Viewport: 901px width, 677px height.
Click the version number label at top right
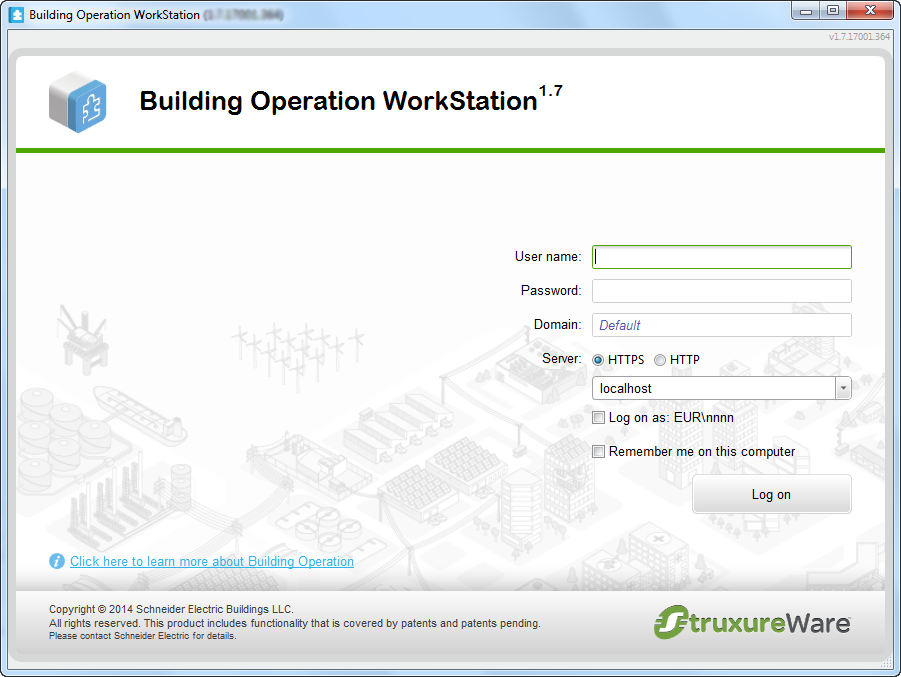point(859,37)
